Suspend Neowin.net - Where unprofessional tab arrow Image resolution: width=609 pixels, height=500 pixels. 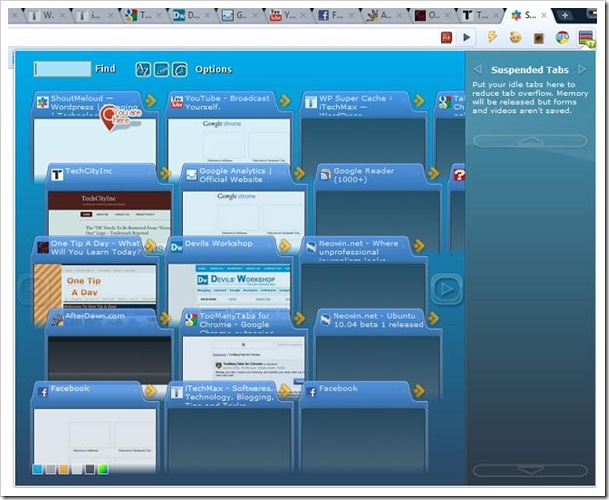(419, 246)
